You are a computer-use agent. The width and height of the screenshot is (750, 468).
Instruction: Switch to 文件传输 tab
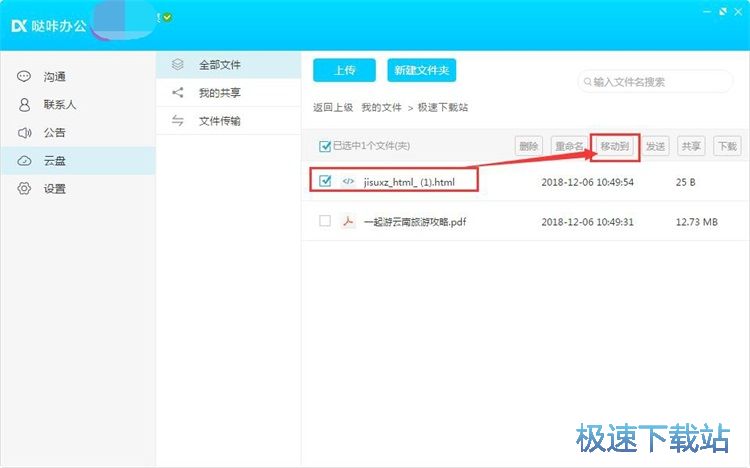click(x=229, y=121)
